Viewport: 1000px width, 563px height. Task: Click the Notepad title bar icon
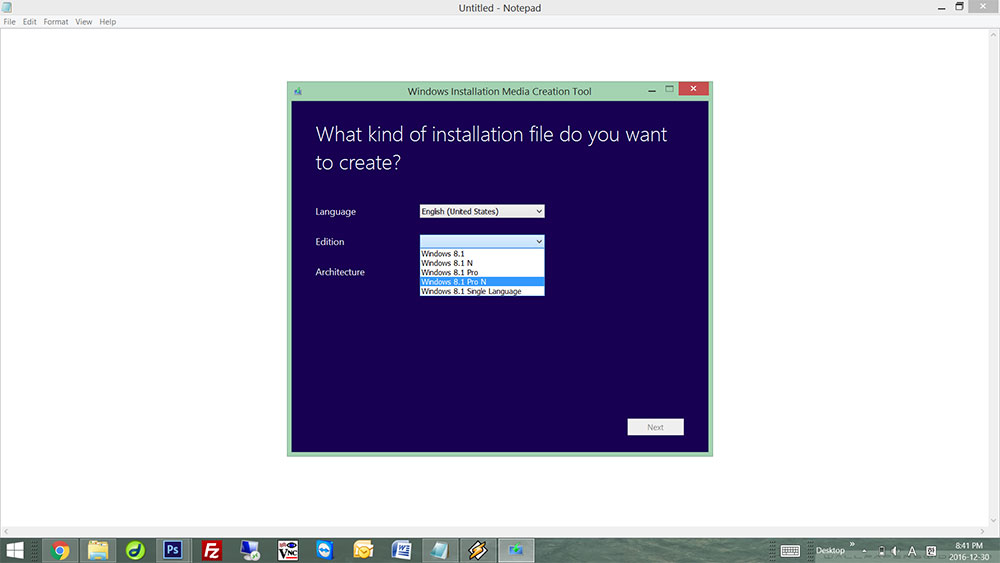click(x=7, y=8)
